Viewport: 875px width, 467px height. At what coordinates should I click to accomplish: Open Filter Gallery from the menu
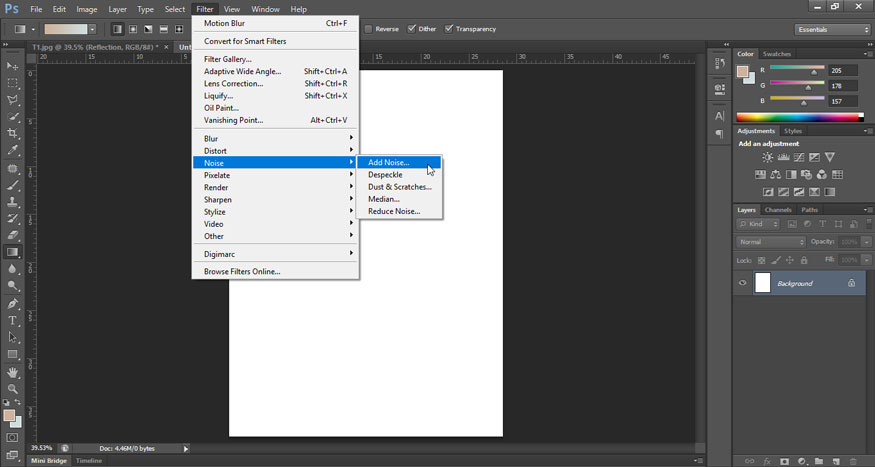227,59
